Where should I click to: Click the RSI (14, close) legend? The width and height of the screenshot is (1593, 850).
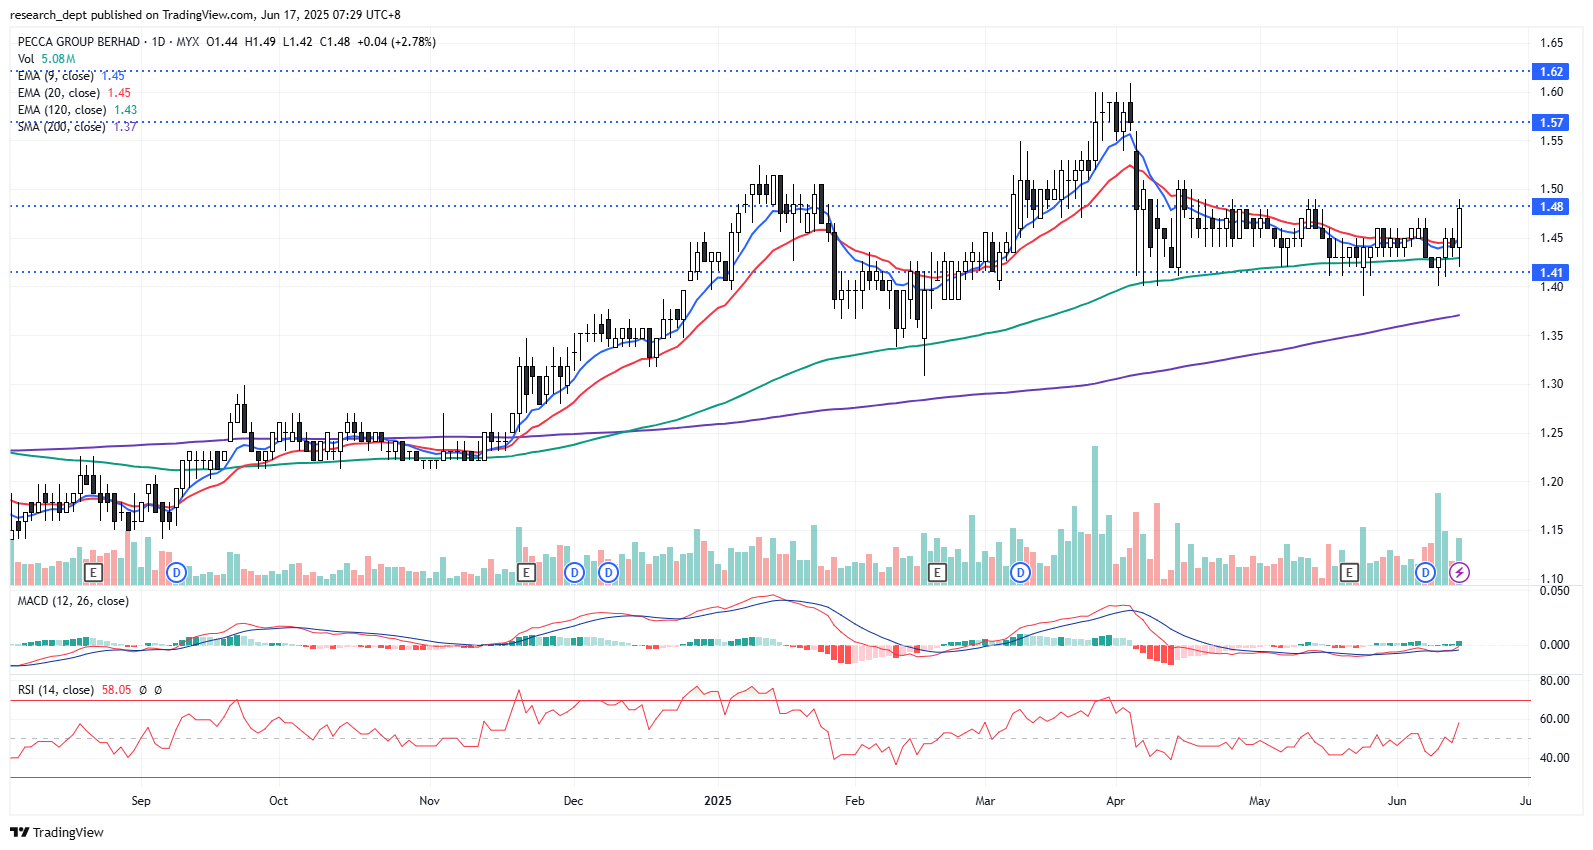[x=56, y=690]
